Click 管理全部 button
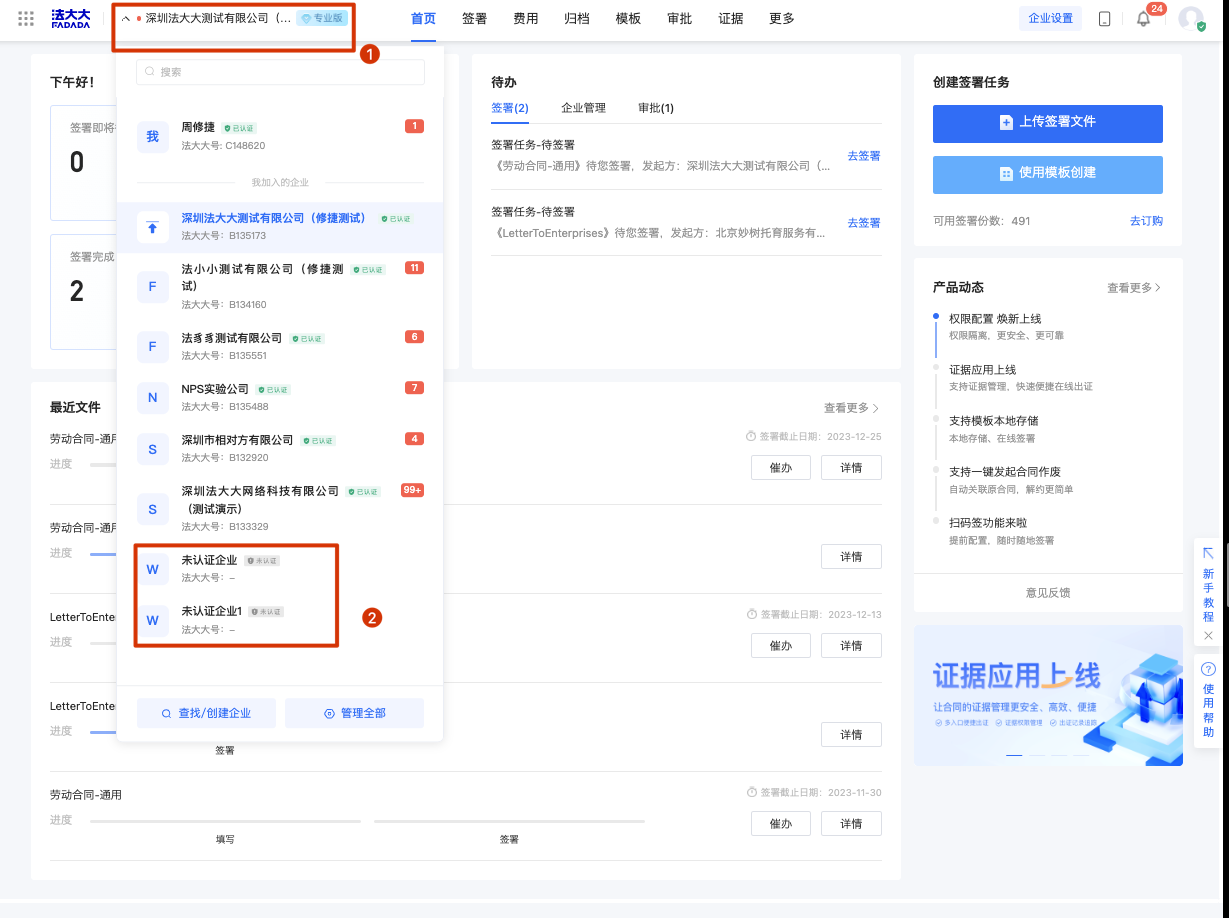1229x918 pixels. (x=355, y=713)
